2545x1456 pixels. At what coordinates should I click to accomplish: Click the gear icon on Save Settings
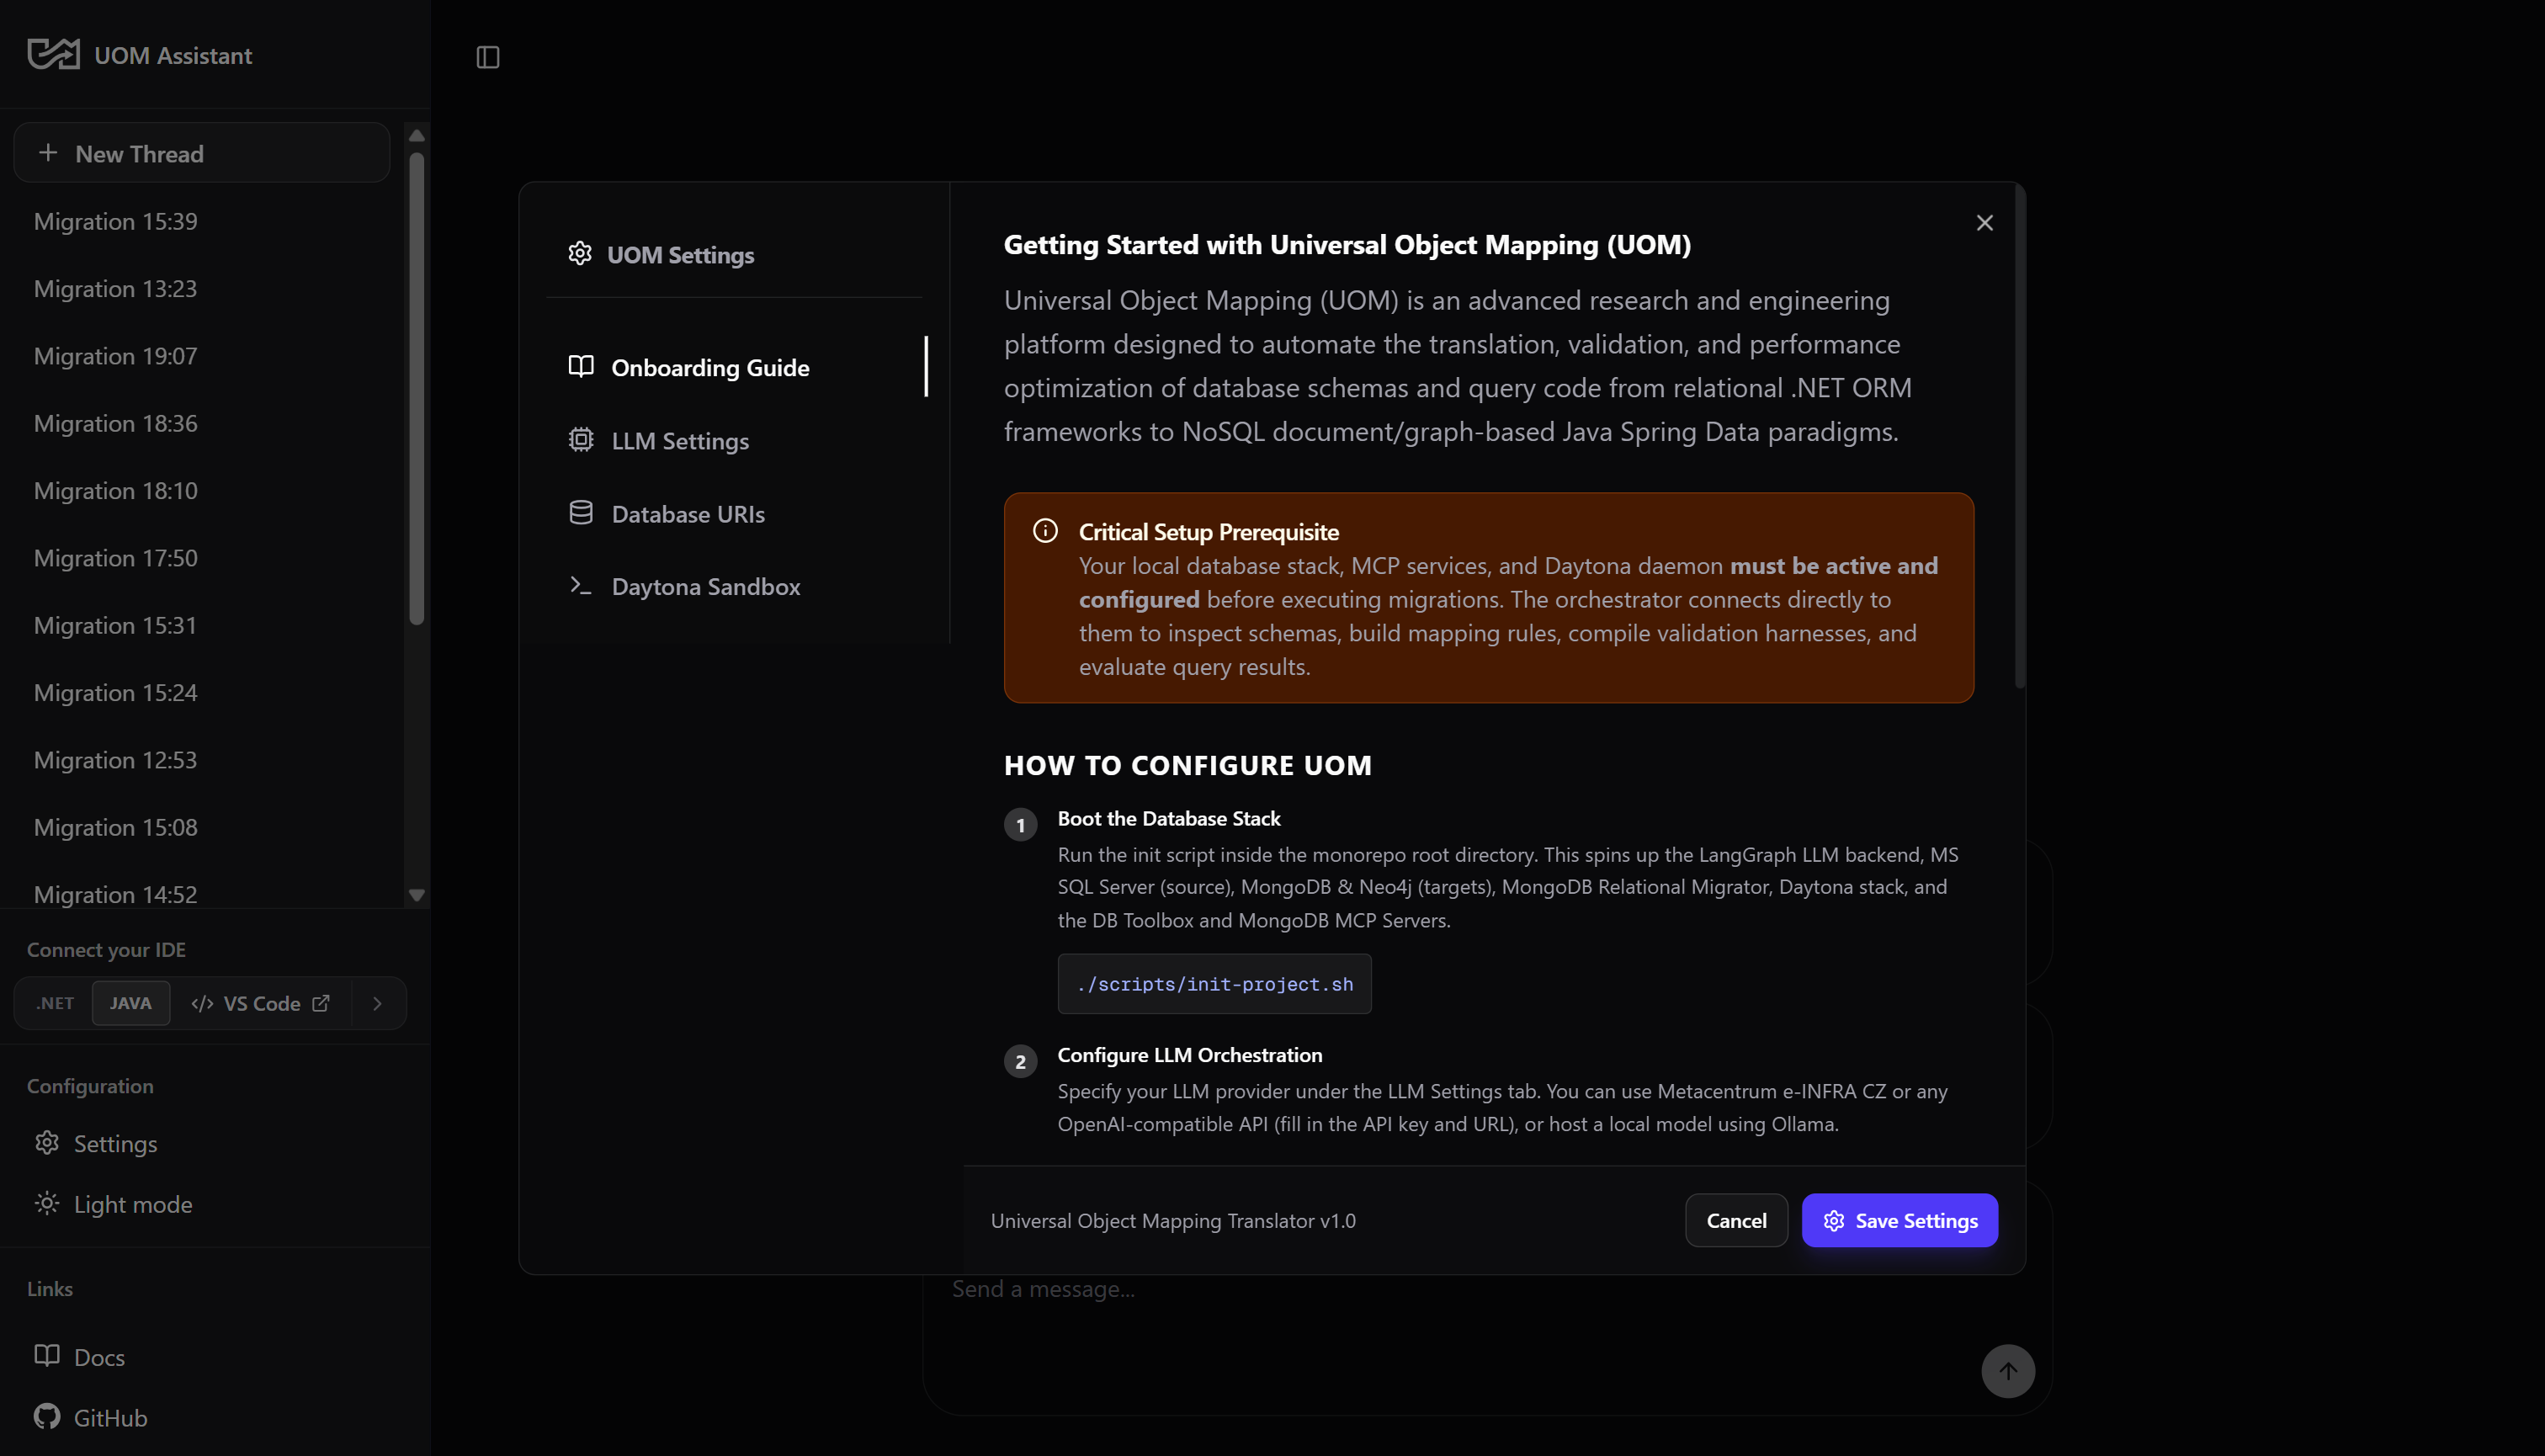[x=1834, y=1221]
